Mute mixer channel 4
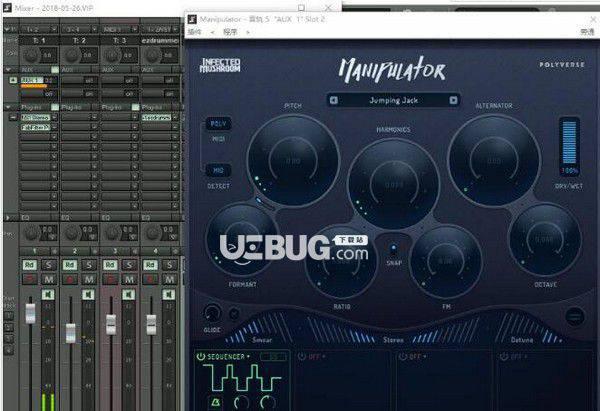The width and height of the screenshot is (600, 411). (170, 279)
